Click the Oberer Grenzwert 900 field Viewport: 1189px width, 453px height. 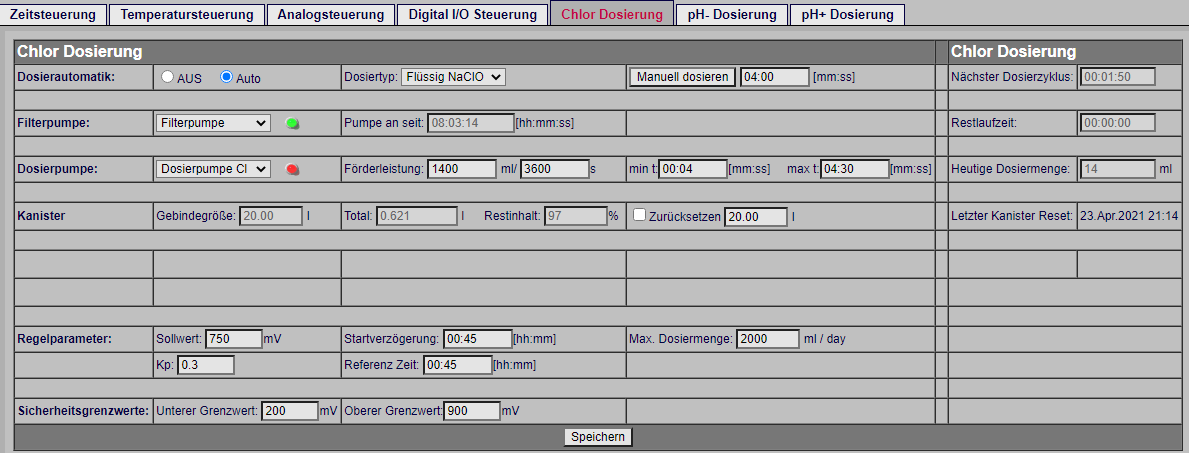tap(472, 411)
